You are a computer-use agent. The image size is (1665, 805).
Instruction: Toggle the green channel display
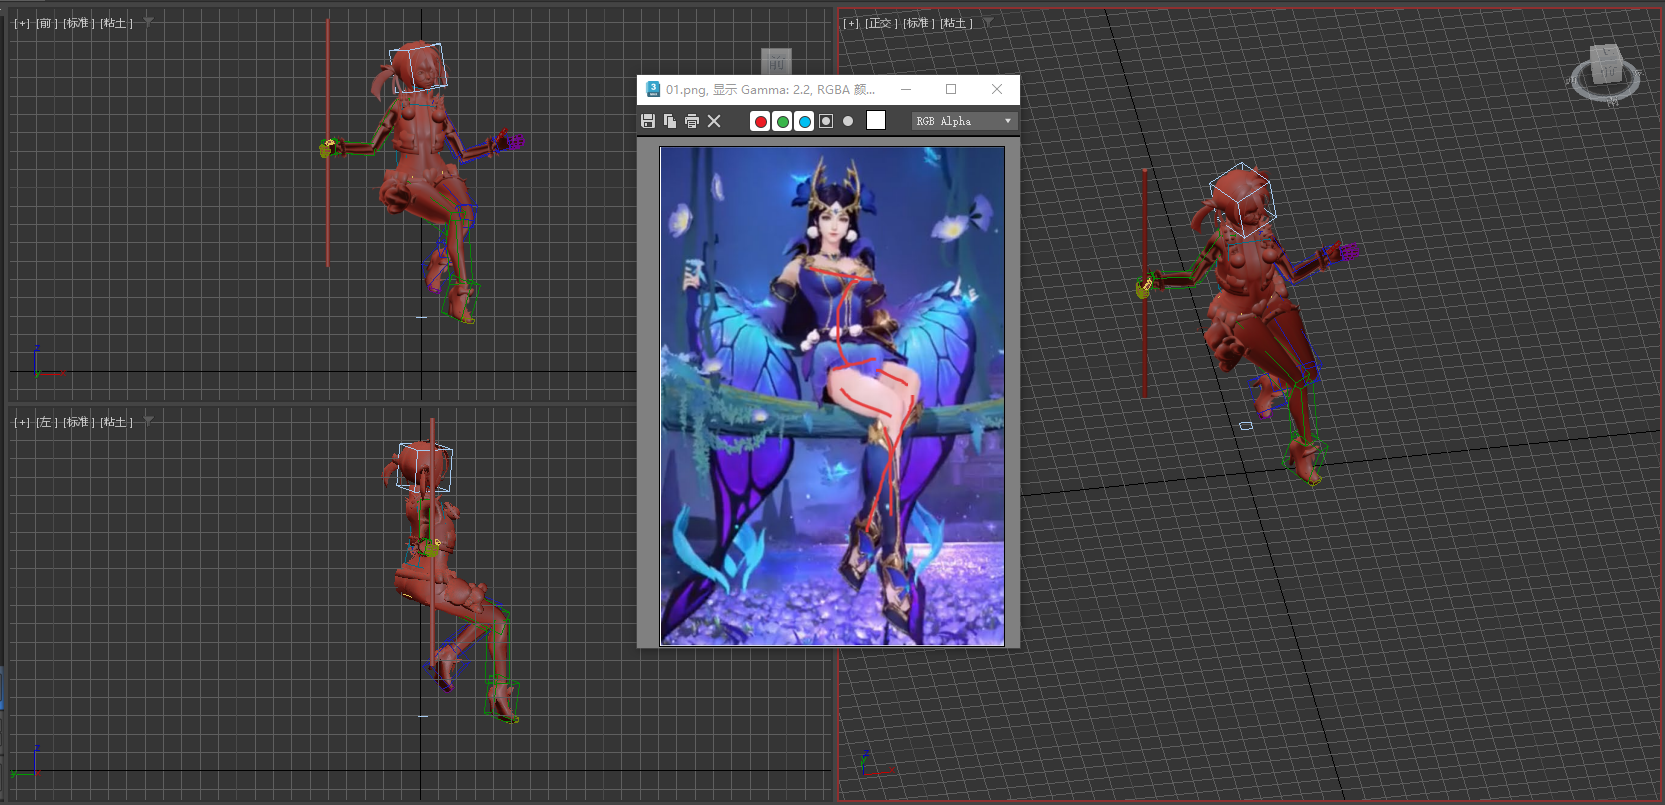[782, 121]
